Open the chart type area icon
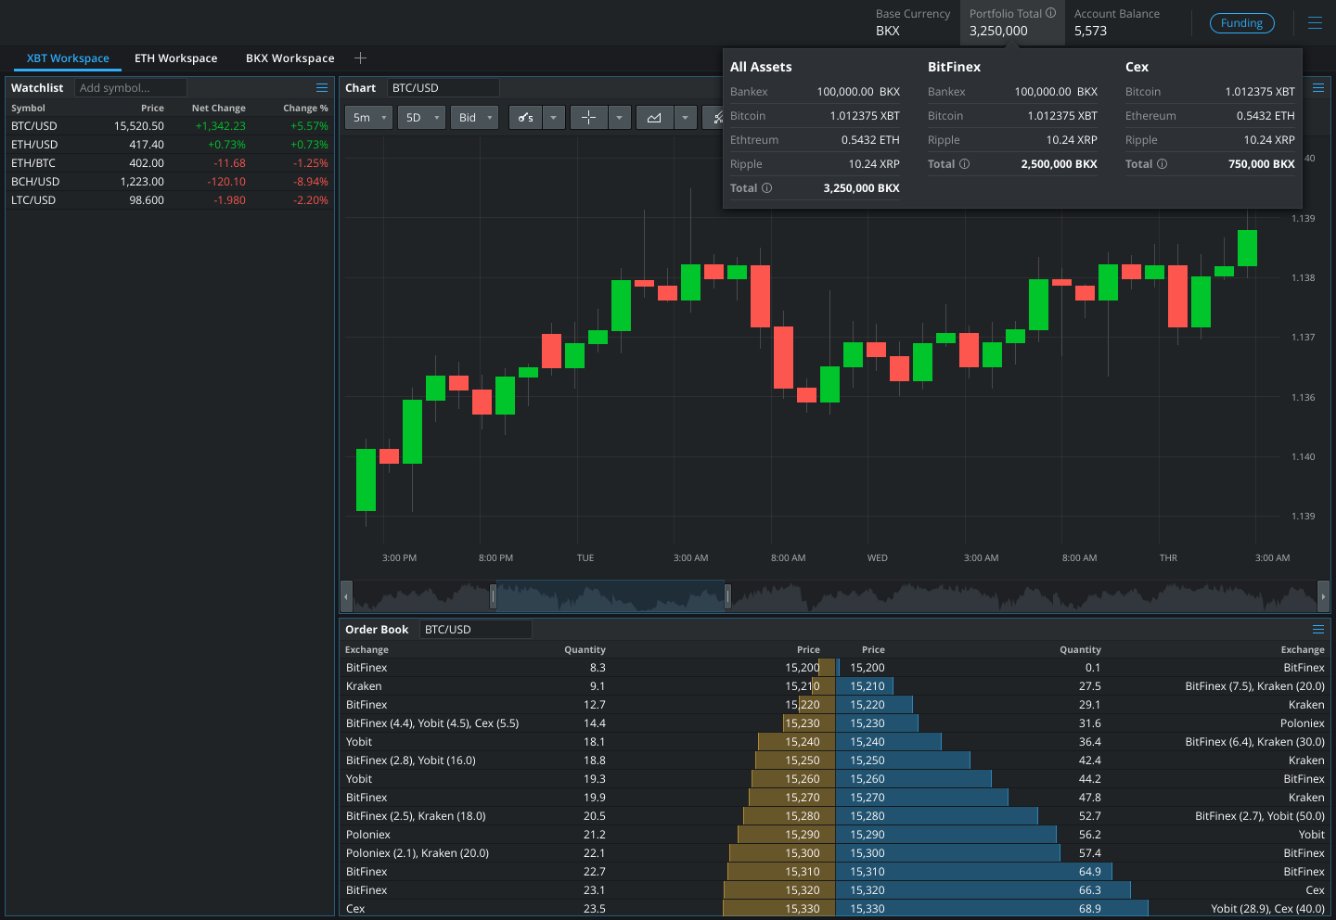Viewport: 1336px width, 920px height. 657,117
